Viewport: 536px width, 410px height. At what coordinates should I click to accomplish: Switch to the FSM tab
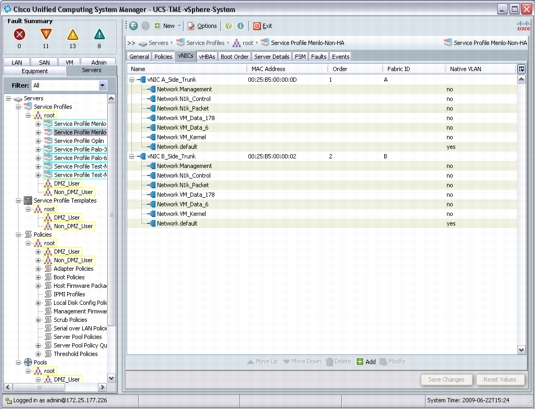(300, 56)
